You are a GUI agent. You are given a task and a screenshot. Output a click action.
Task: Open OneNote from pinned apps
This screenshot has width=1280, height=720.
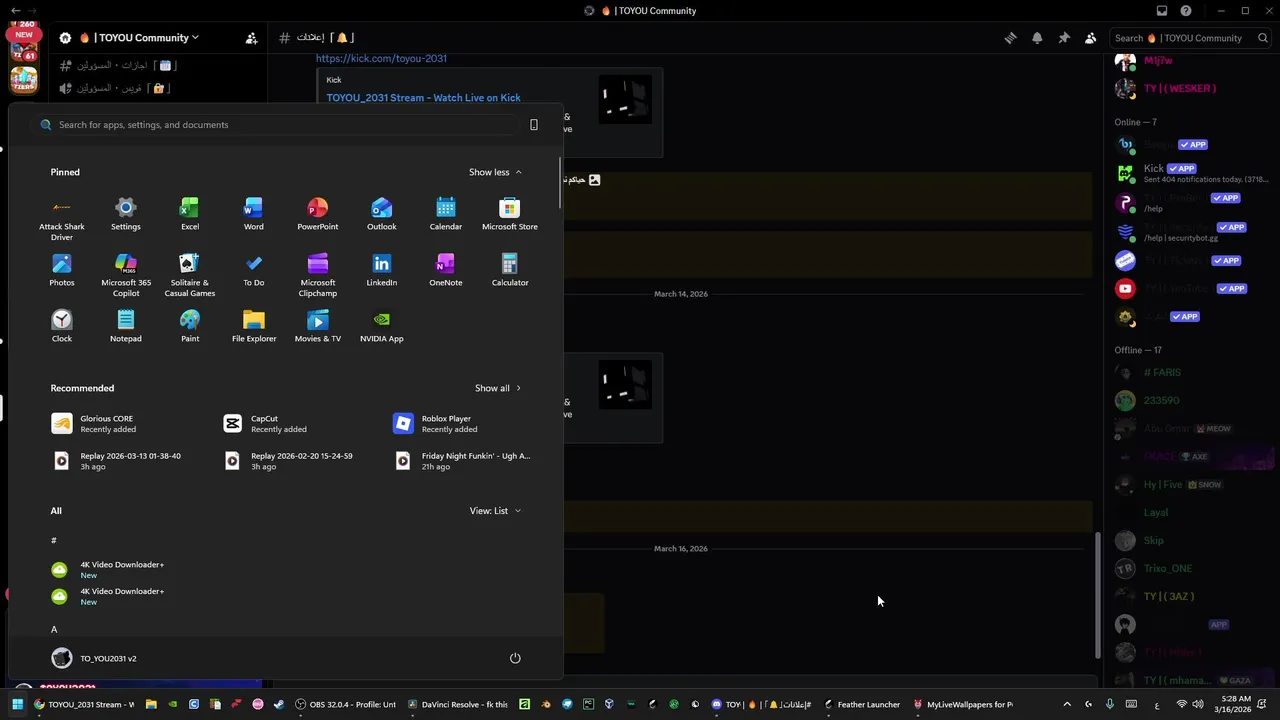(446, 270)
